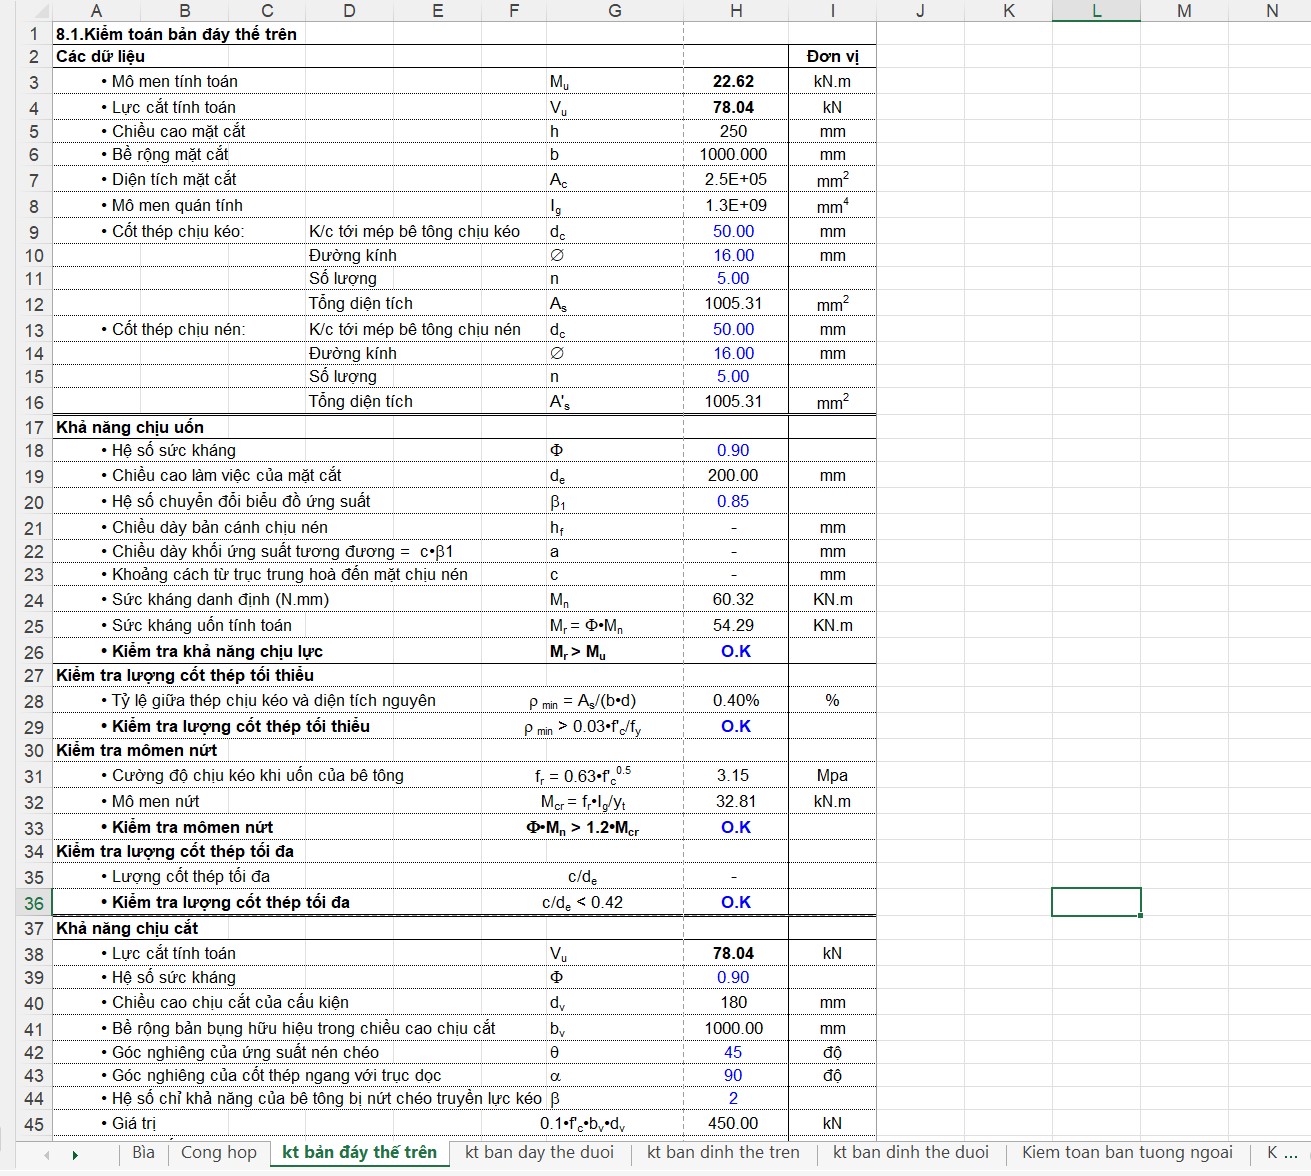1311x1176 pixels.
Task: Select the Mn value 60.32
Action: (733, 599)
